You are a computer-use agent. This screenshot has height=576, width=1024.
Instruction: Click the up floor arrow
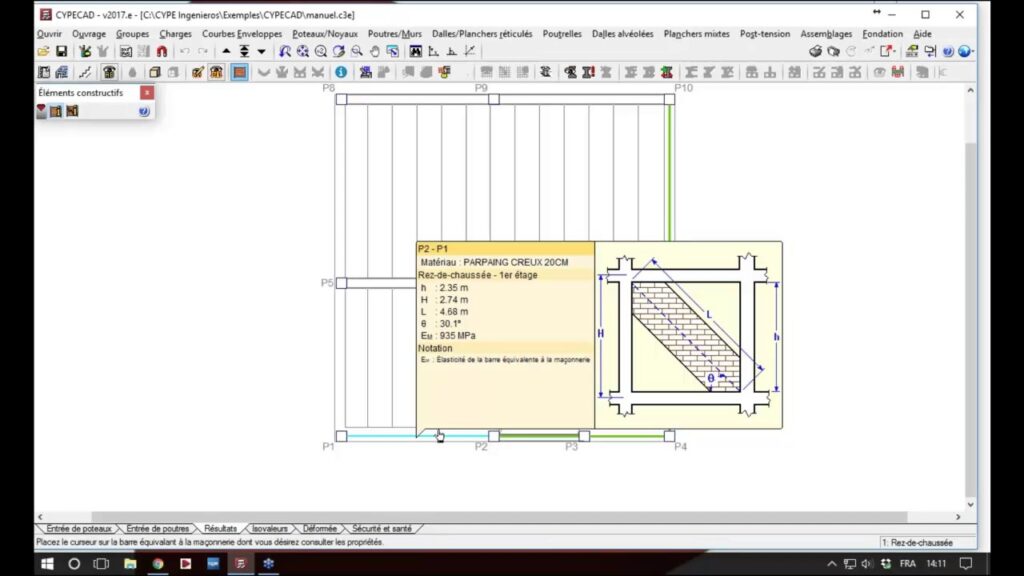(226, 51)
